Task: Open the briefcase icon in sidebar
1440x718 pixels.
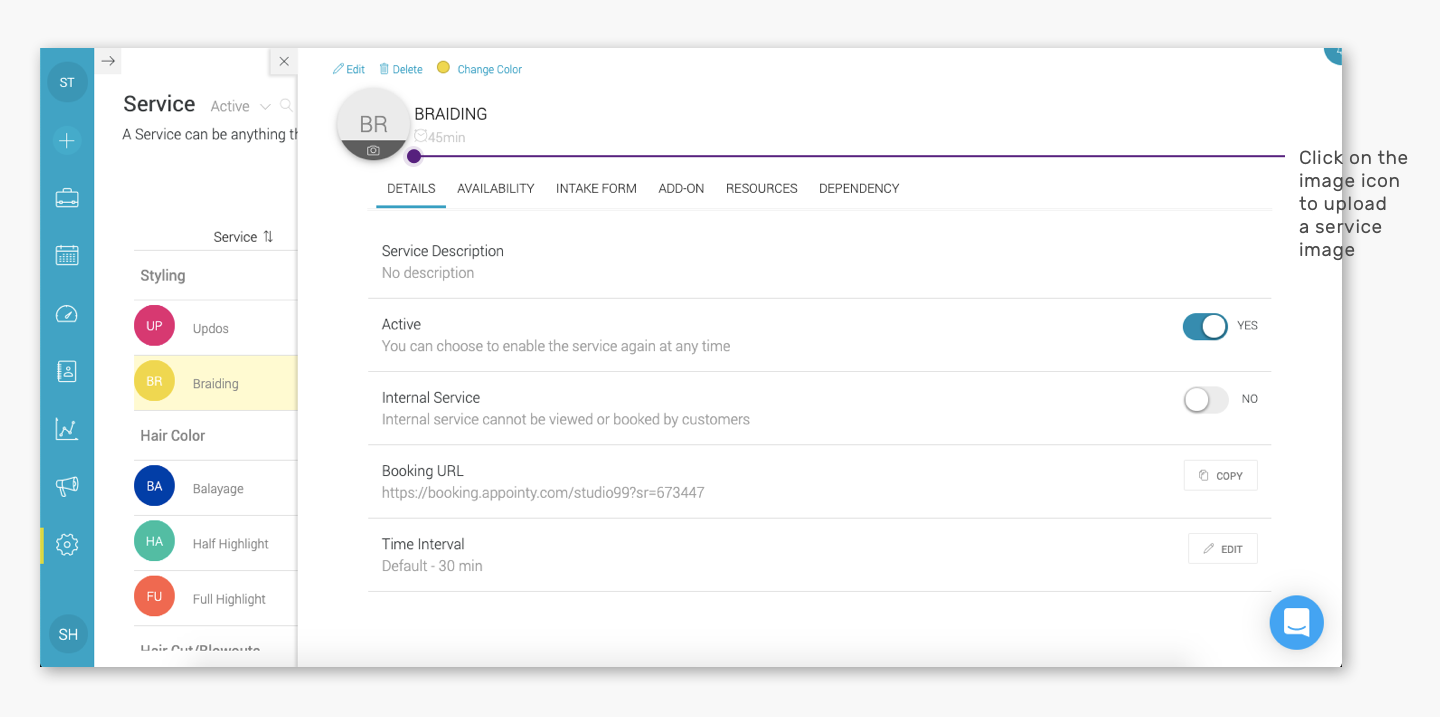Action: coord(67,198)
